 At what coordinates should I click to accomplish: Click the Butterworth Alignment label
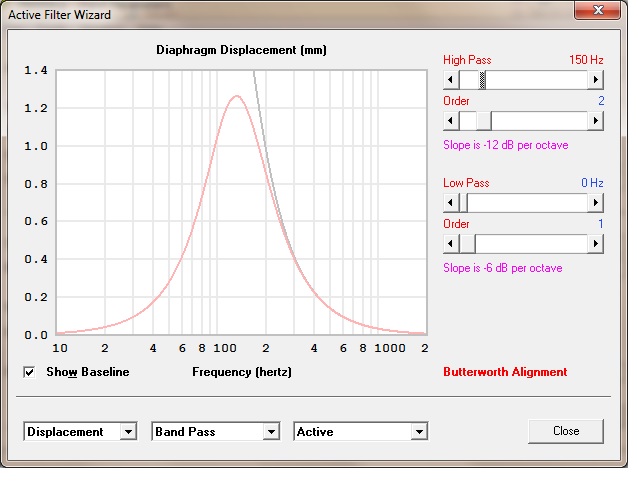pyautogui.click(x=505, y=372)
